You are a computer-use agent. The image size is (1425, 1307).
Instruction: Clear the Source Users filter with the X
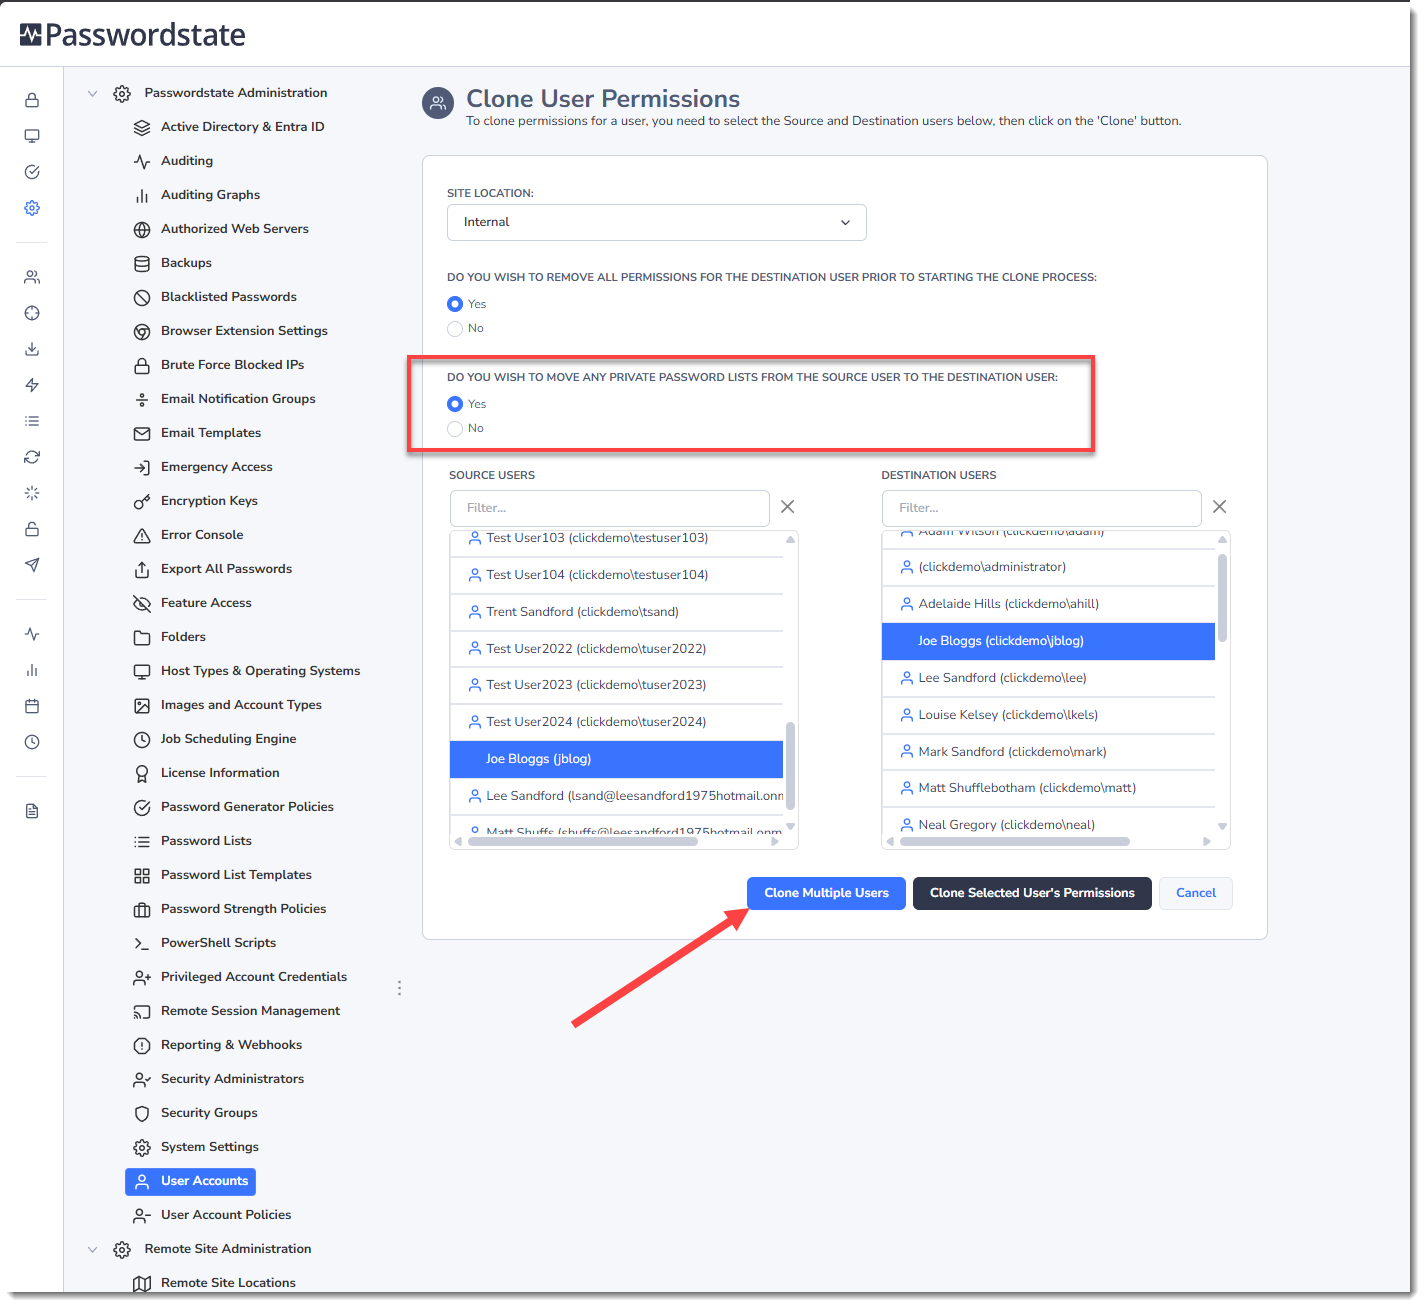(788, 507)
